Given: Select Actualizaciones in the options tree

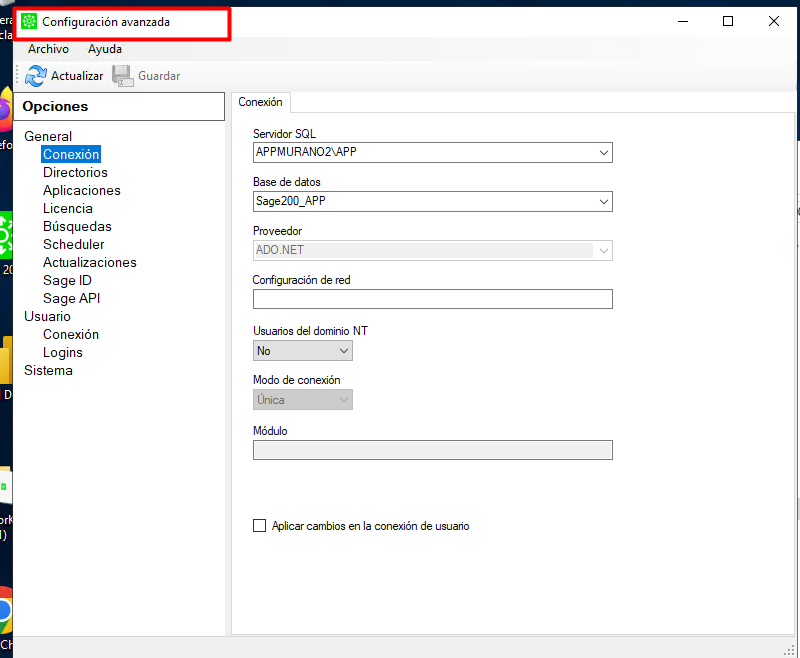Looking at the screenshot, I should point(90,262).
